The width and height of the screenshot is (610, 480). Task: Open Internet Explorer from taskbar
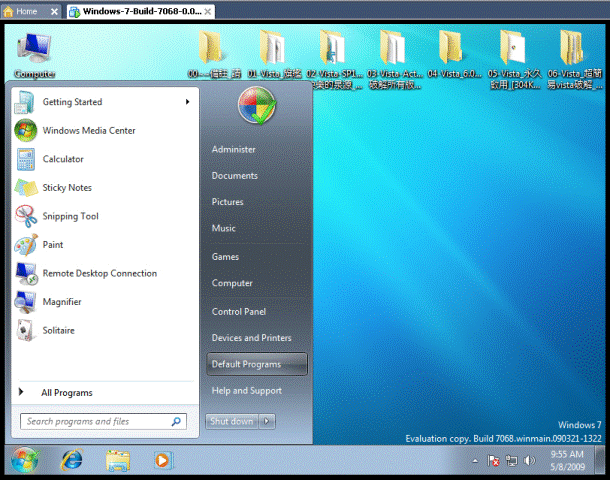click(x=72, y=460)
